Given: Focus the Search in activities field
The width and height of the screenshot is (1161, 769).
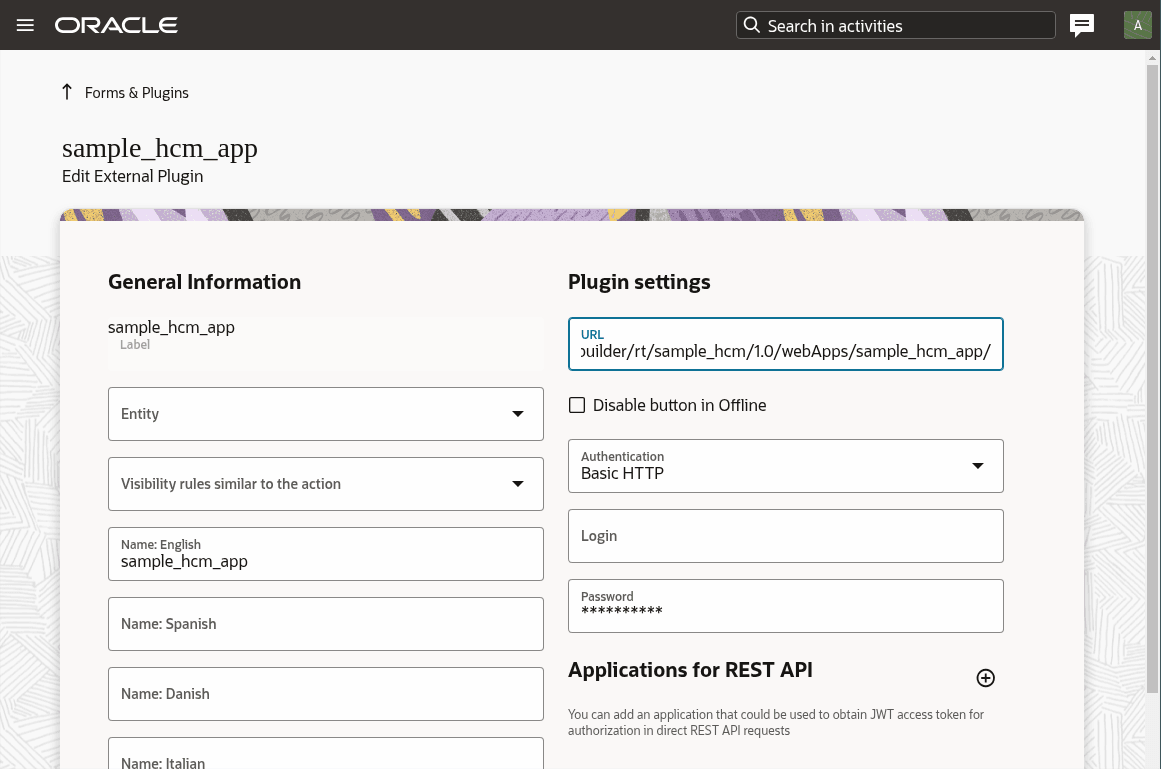Looking at the screenshot, I should click(895, 25).
